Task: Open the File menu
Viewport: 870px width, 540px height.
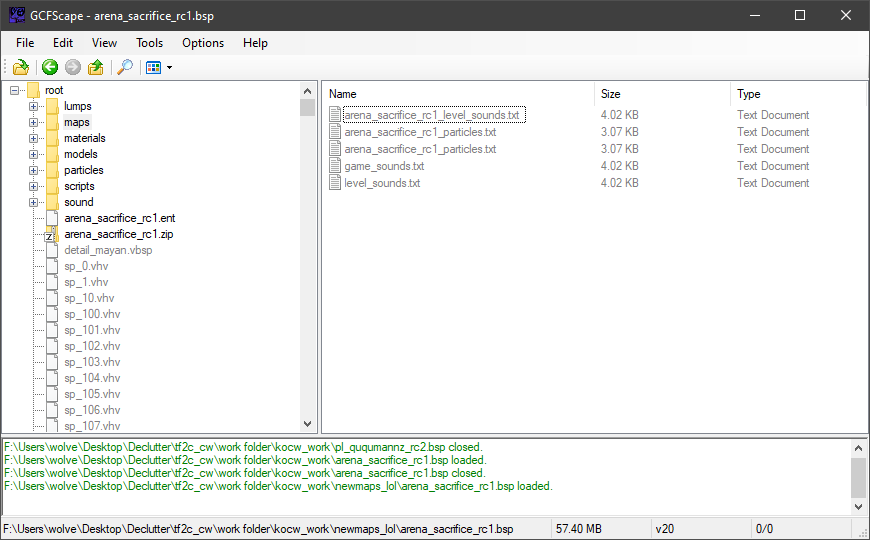Action: (25, 43)
